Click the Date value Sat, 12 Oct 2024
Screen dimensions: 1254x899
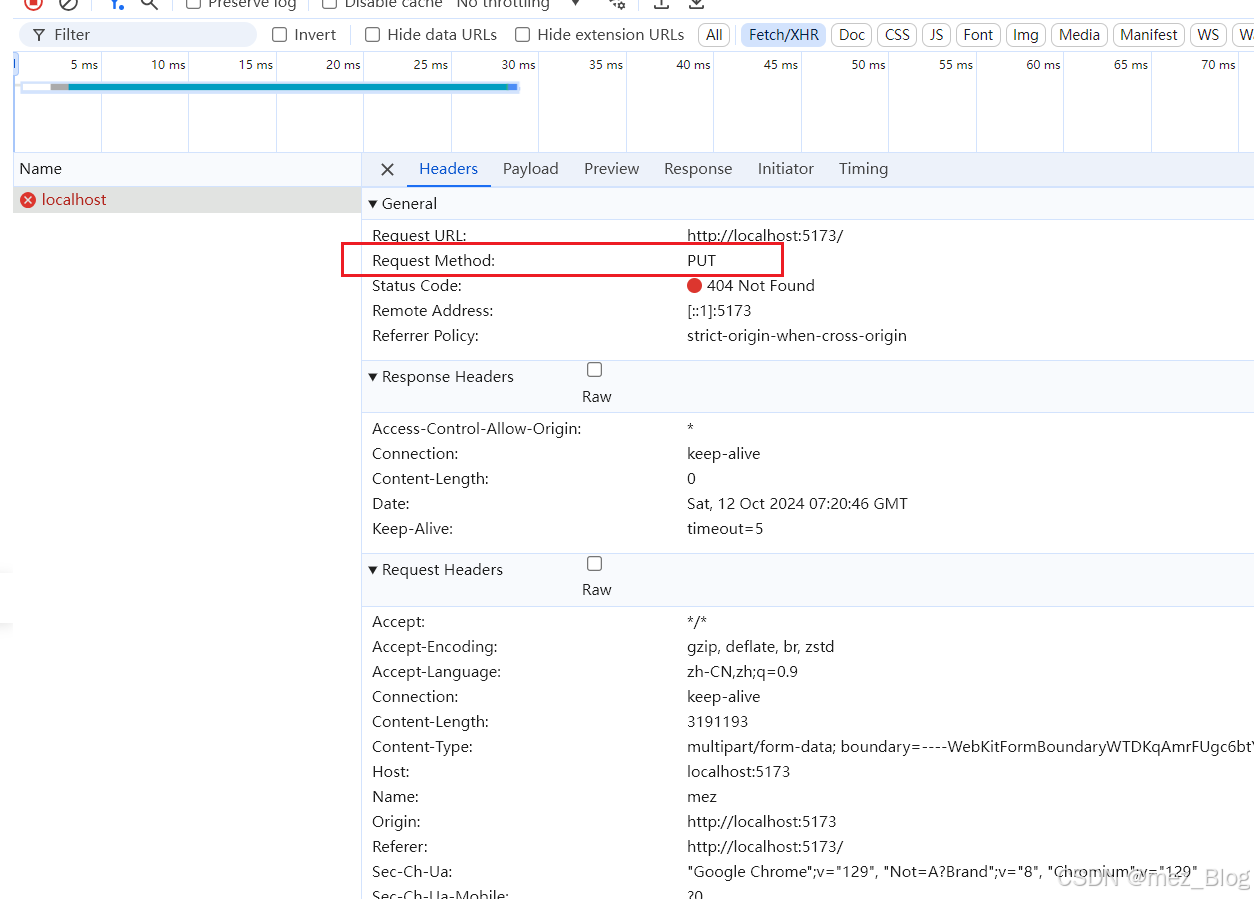point(797,504)
